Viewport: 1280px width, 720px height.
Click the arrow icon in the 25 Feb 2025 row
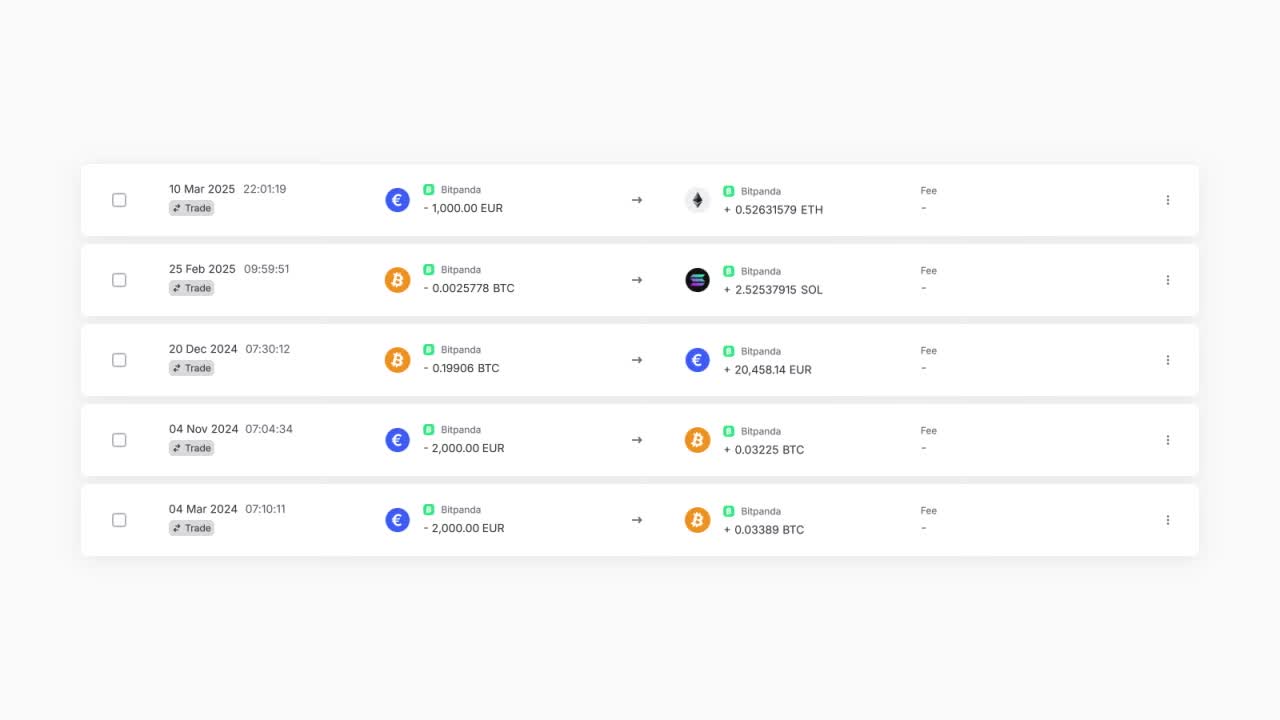(x=637, y=280)
